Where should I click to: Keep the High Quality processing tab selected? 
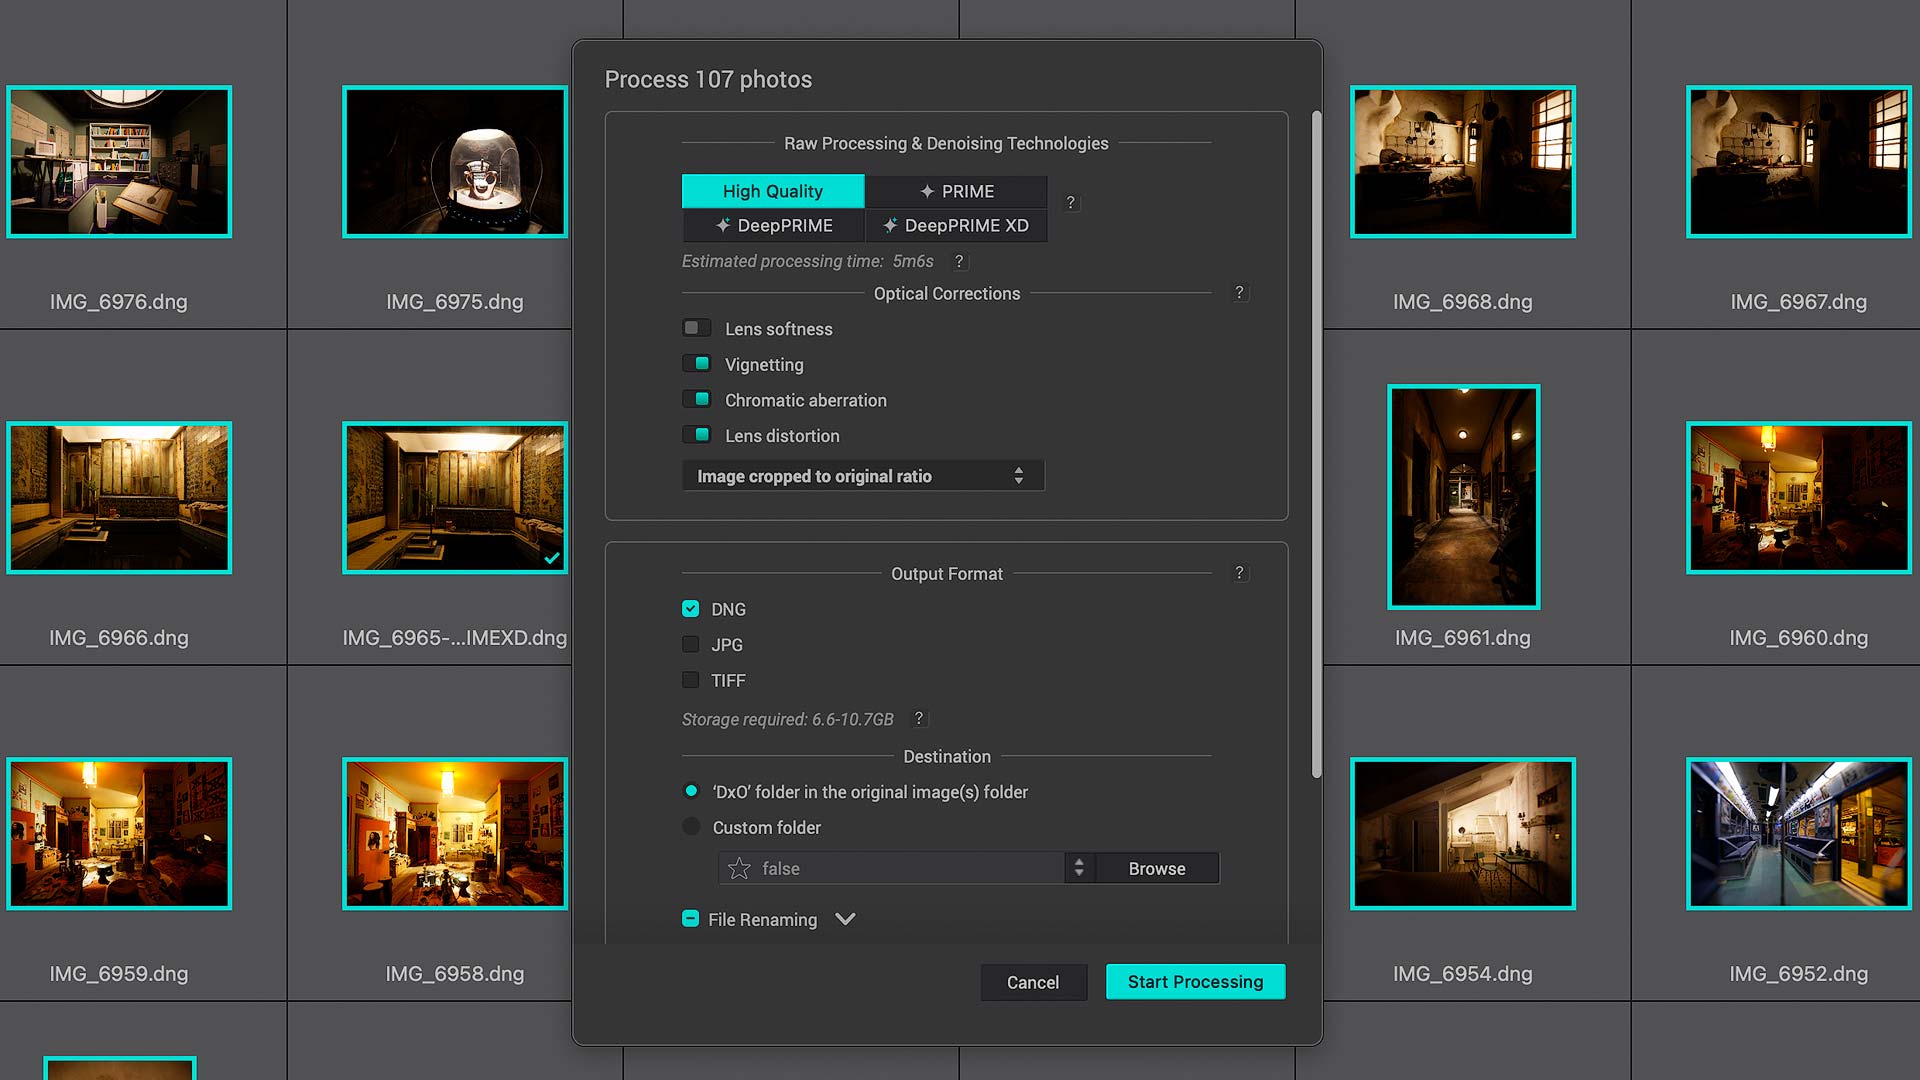pos(772,191)
